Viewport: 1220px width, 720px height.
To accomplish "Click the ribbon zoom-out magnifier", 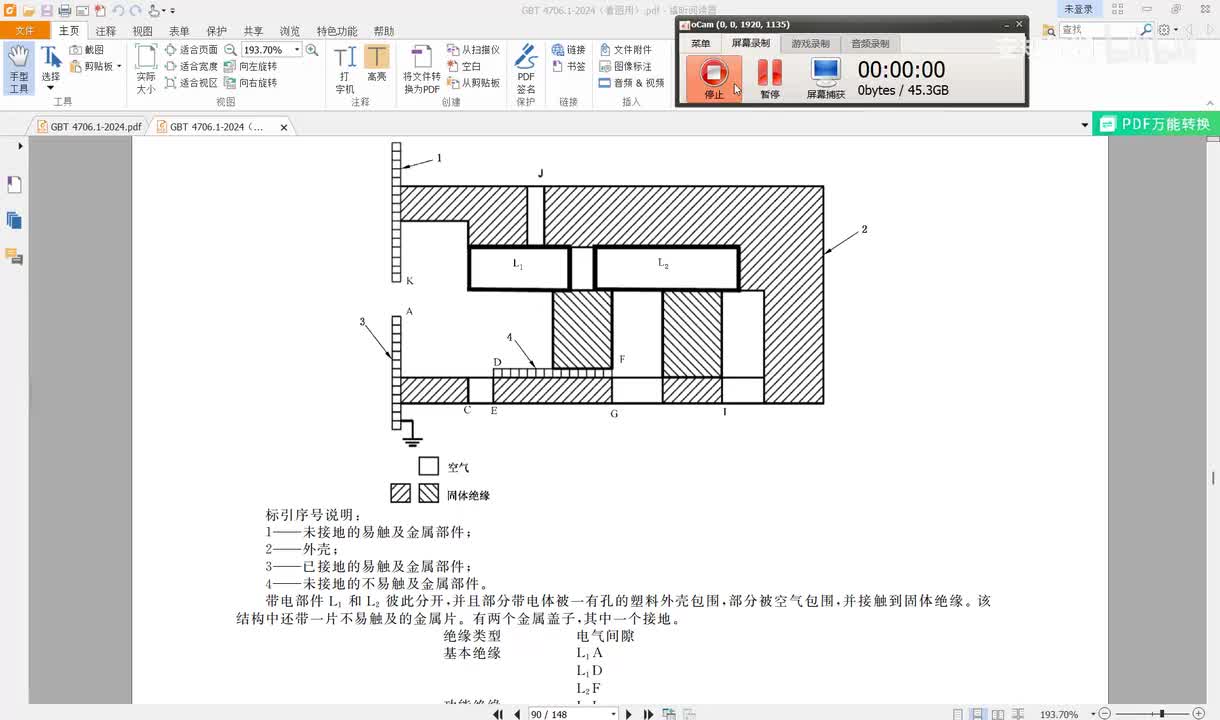I will (x=230, y=50).
